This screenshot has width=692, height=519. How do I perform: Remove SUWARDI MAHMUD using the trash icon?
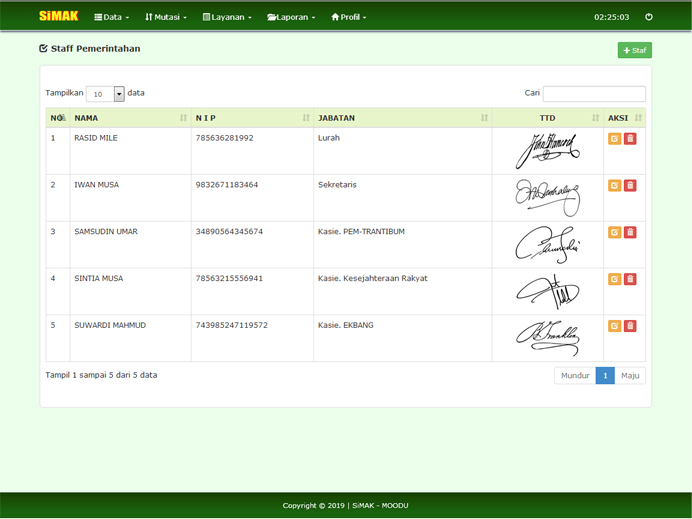point(630,326)
